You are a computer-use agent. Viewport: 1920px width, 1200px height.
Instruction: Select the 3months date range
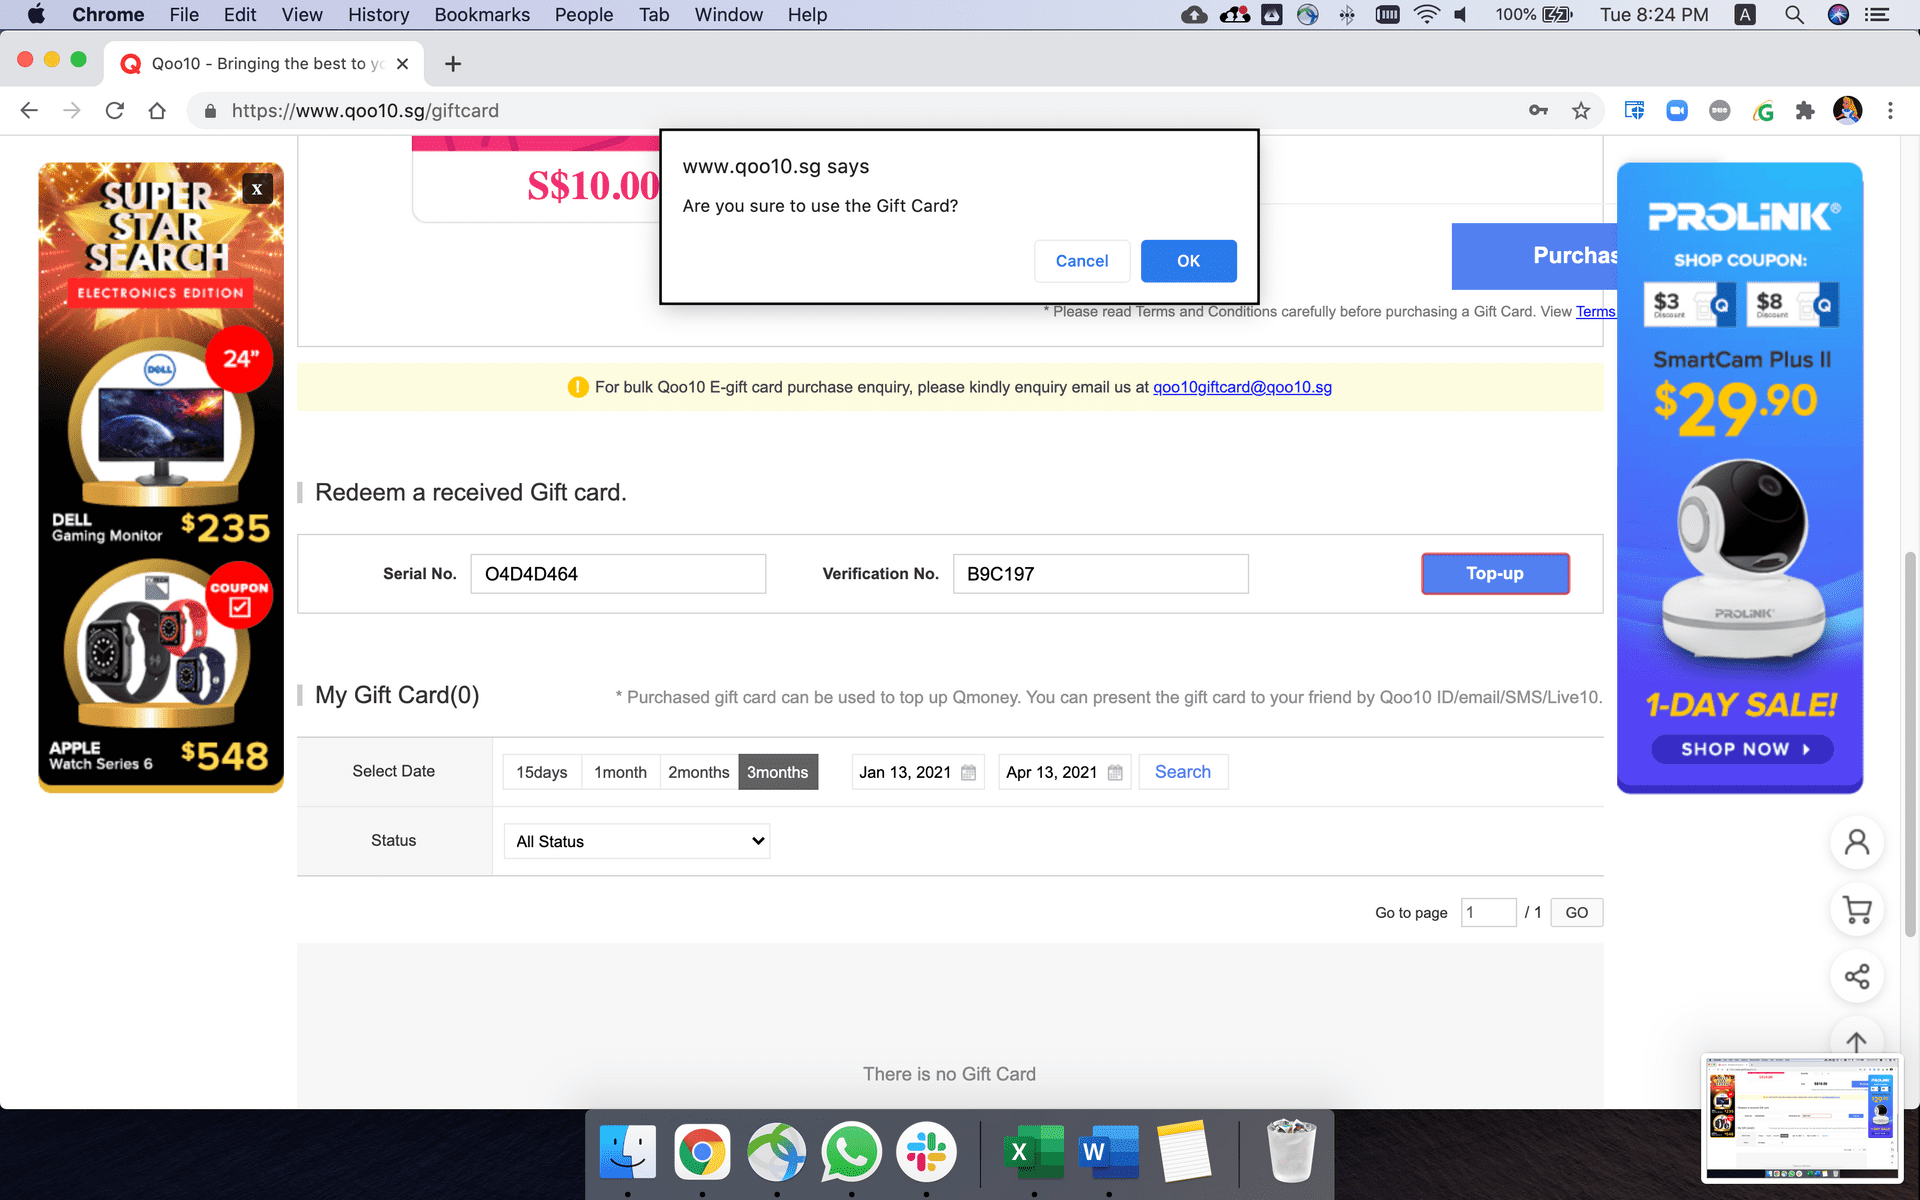coord(778,772)
